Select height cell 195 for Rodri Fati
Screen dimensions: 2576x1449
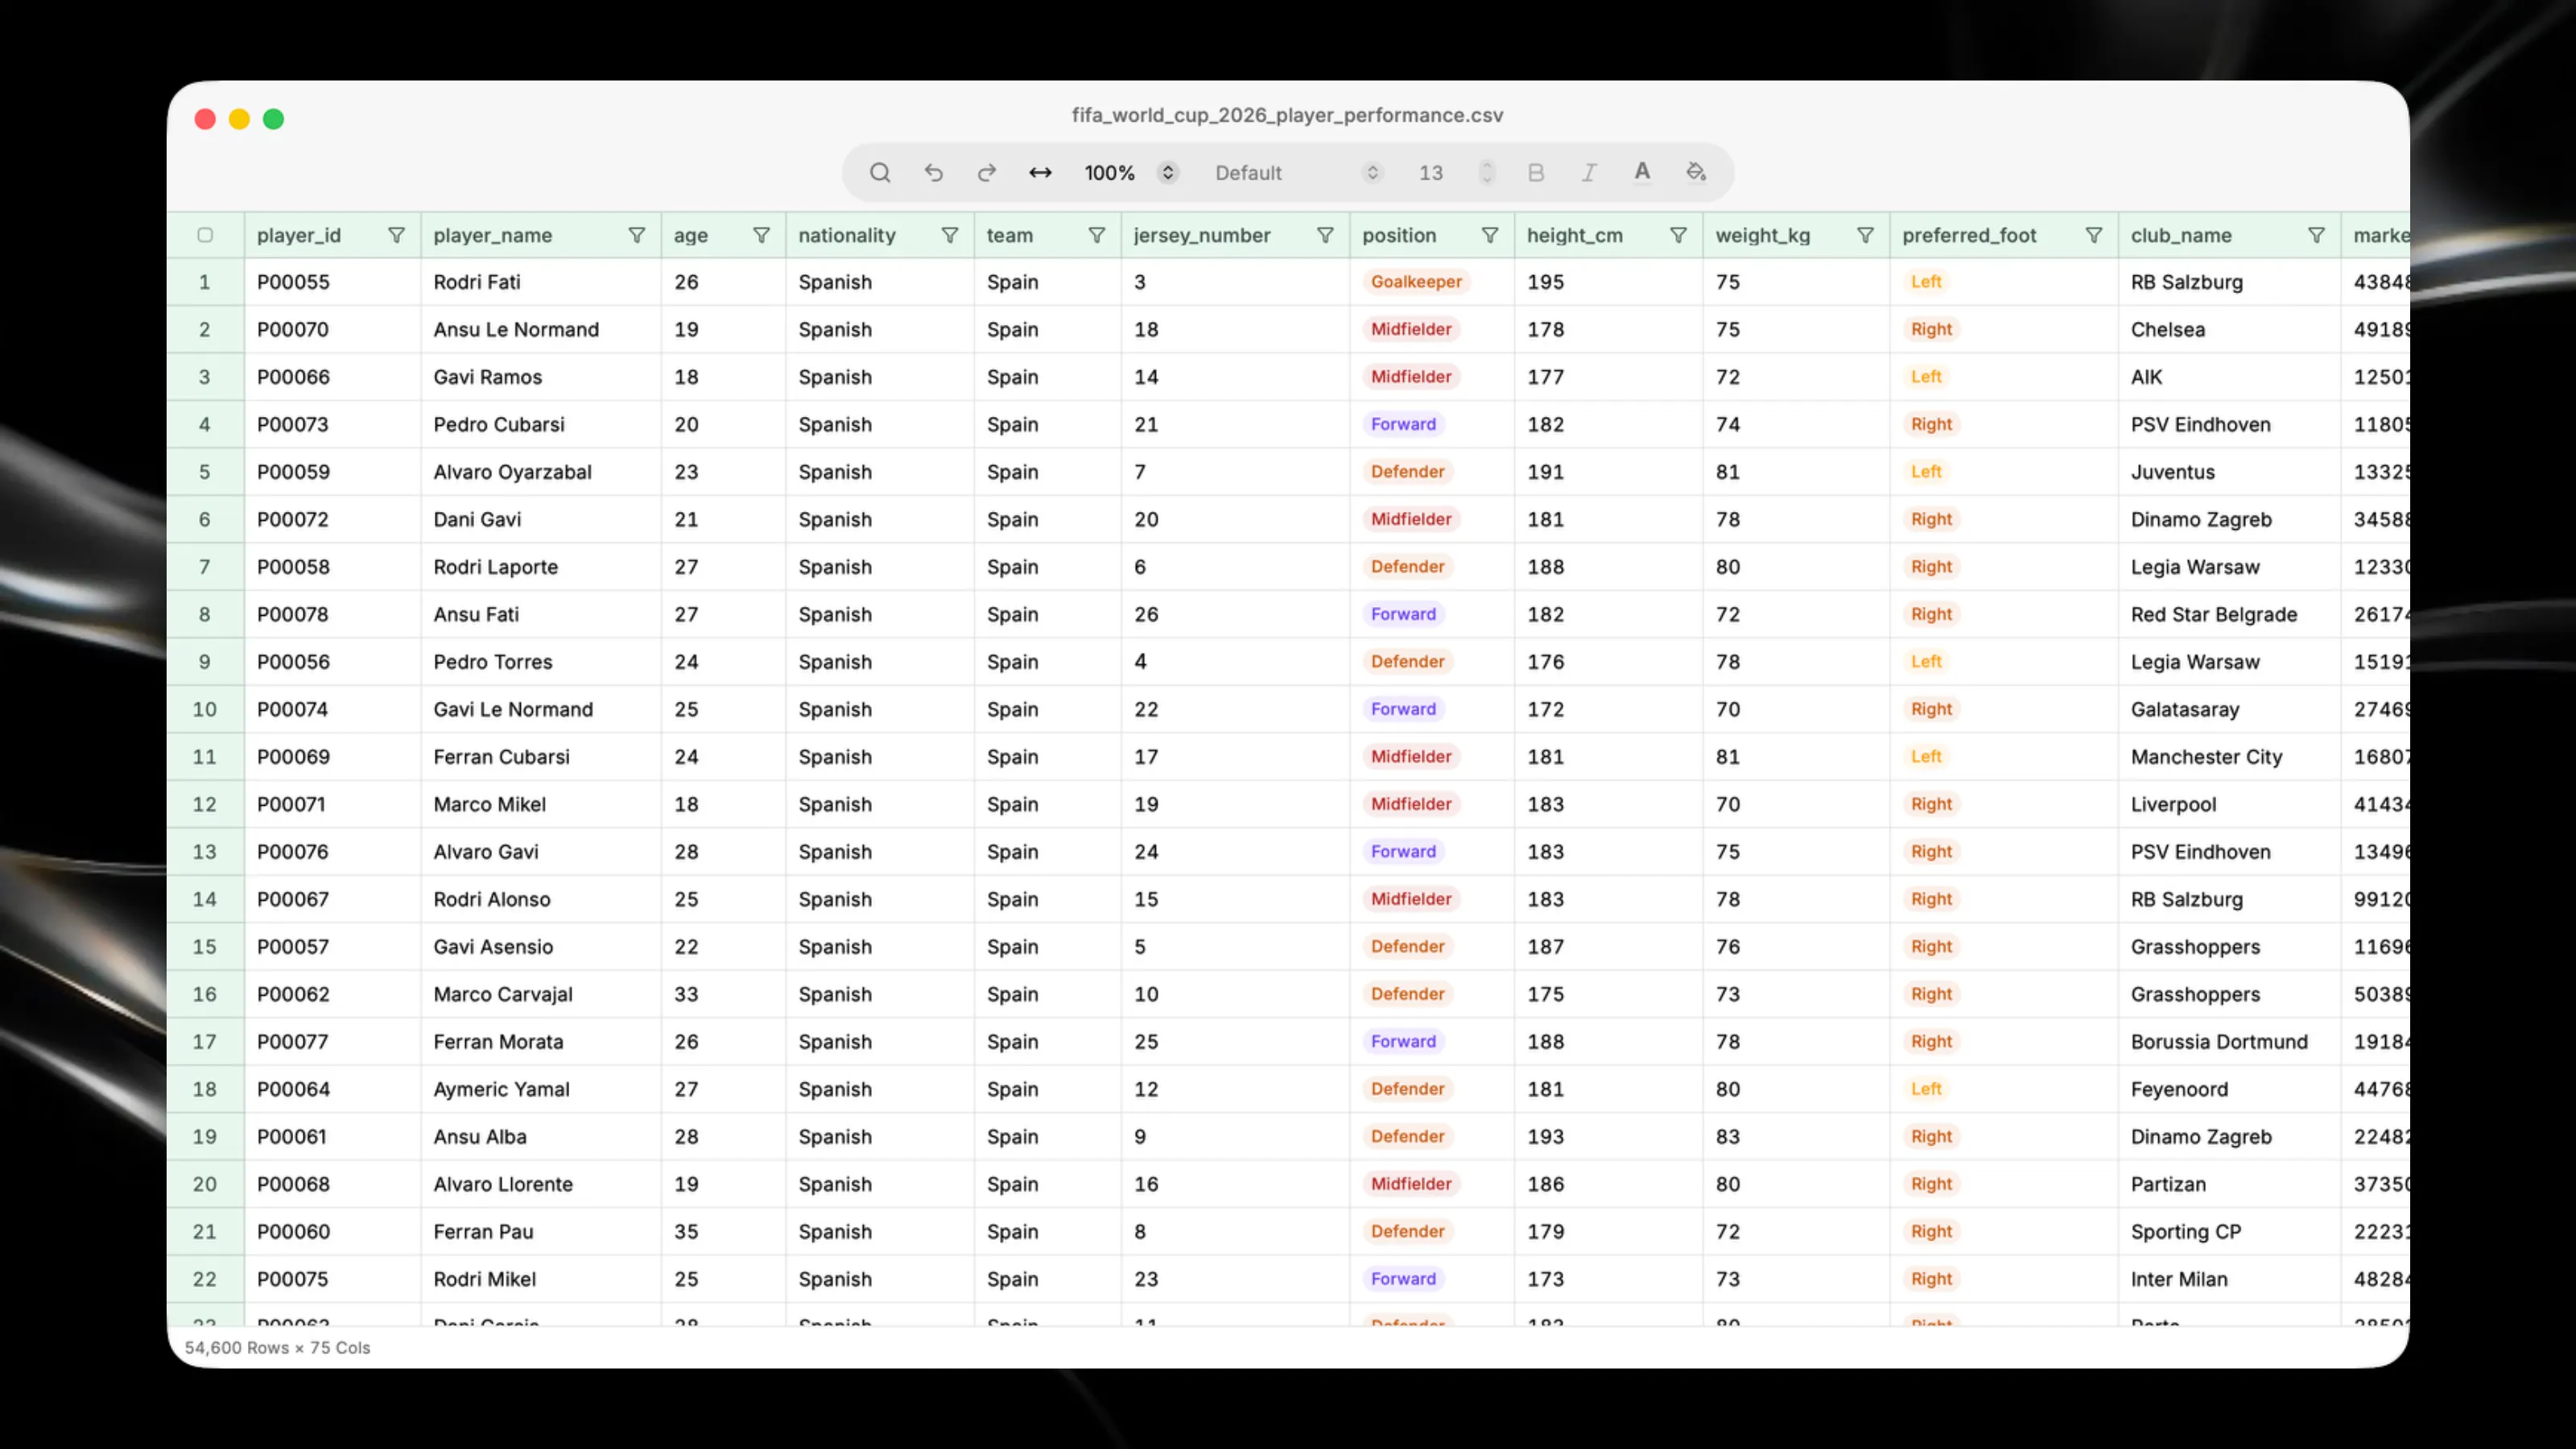pyautogui.click(x=1608, y=282)
